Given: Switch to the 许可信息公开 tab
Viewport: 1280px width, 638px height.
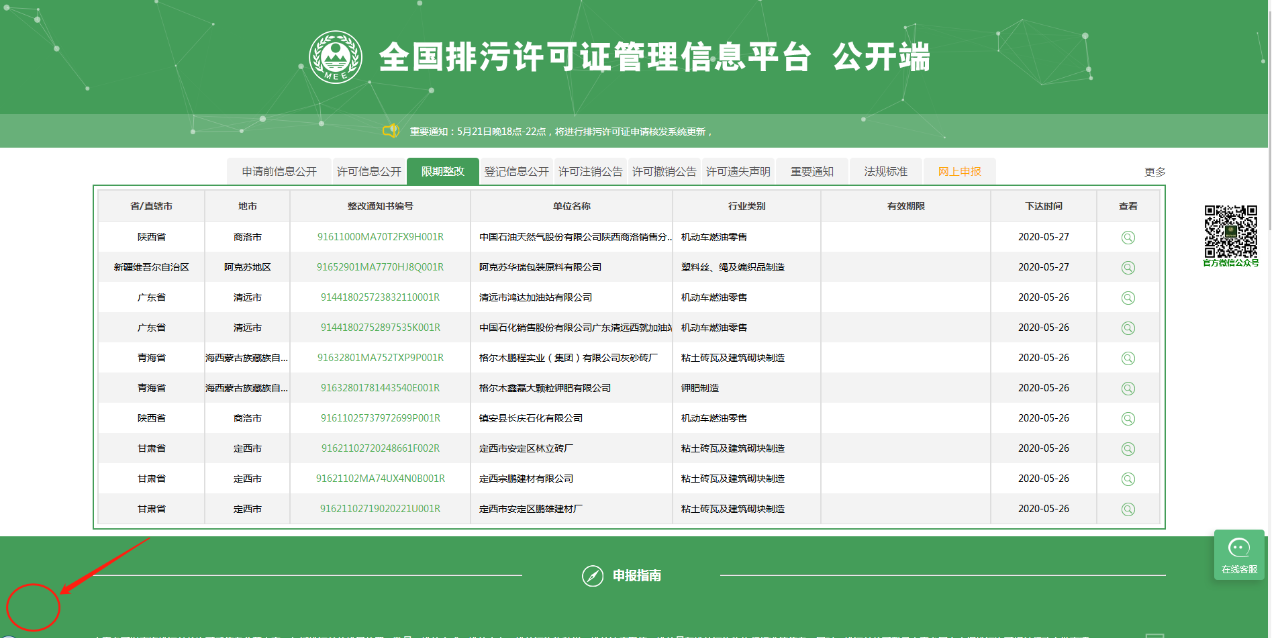Looking at the screenshot, I should click(x=369, y=172).
